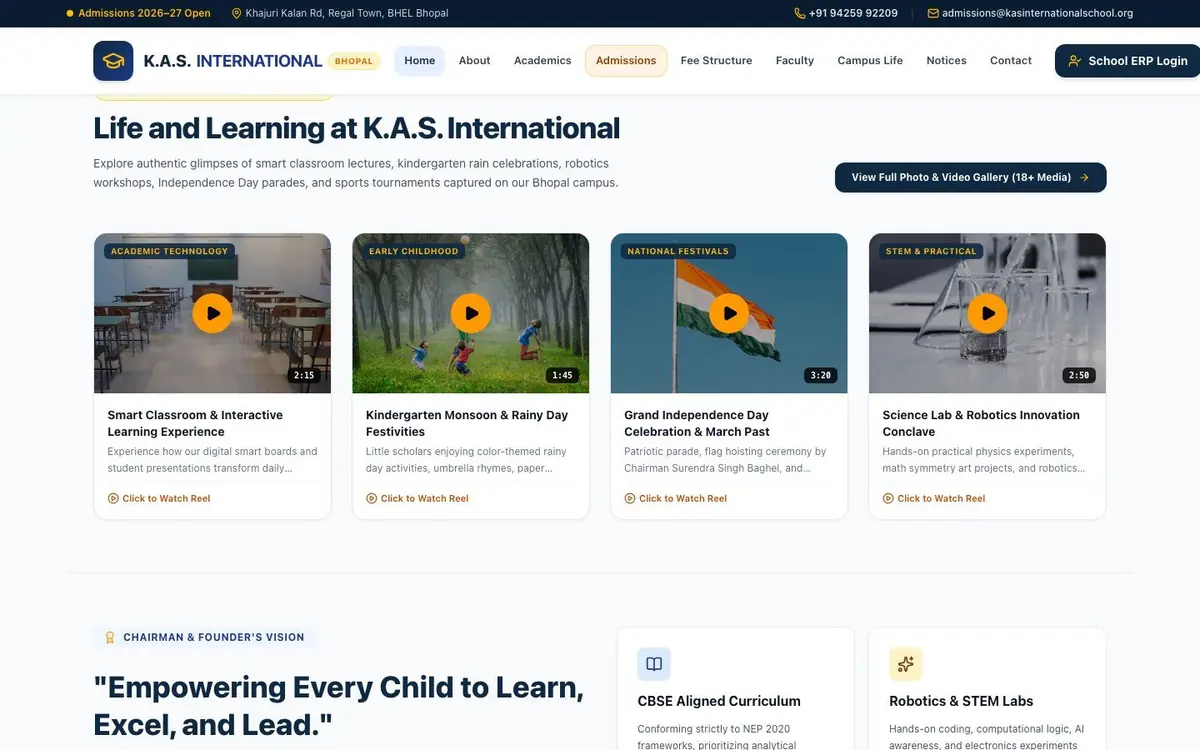The height and width of the screenshot is (750, 1200).
Task: Click the award icon beside Chairman & Founder's Vision
Action: click(111, 637)
